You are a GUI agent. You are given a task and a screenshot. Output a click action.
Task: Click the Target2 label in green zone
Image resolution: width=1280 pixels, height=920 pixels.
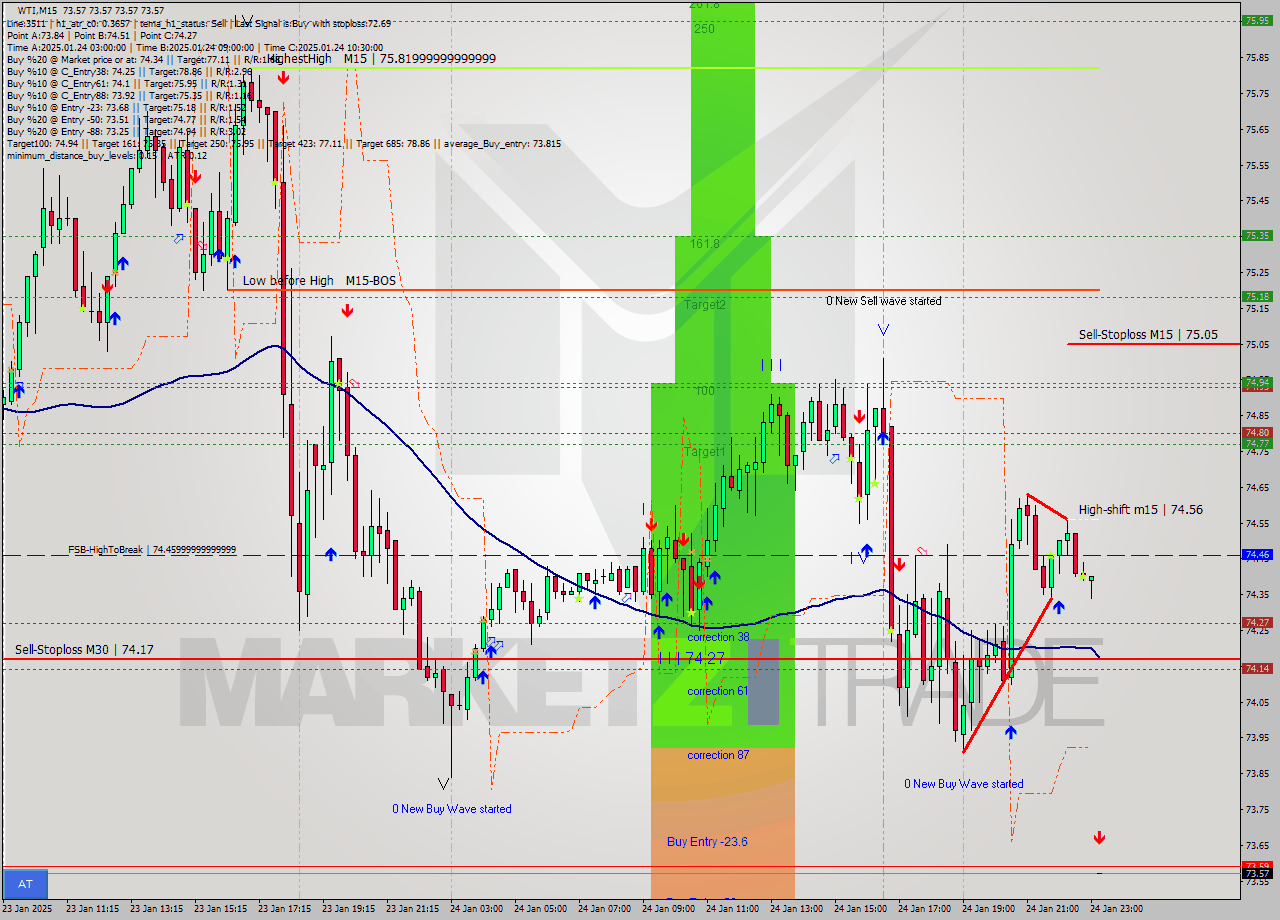pyautogui.click(x=705, y=304)
